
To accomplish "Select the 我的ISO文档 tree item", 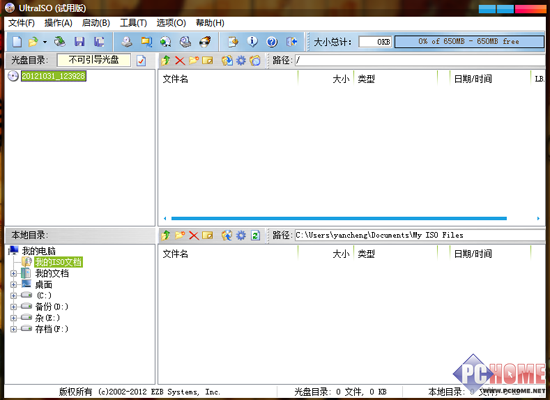I will [x=59, y=262].
